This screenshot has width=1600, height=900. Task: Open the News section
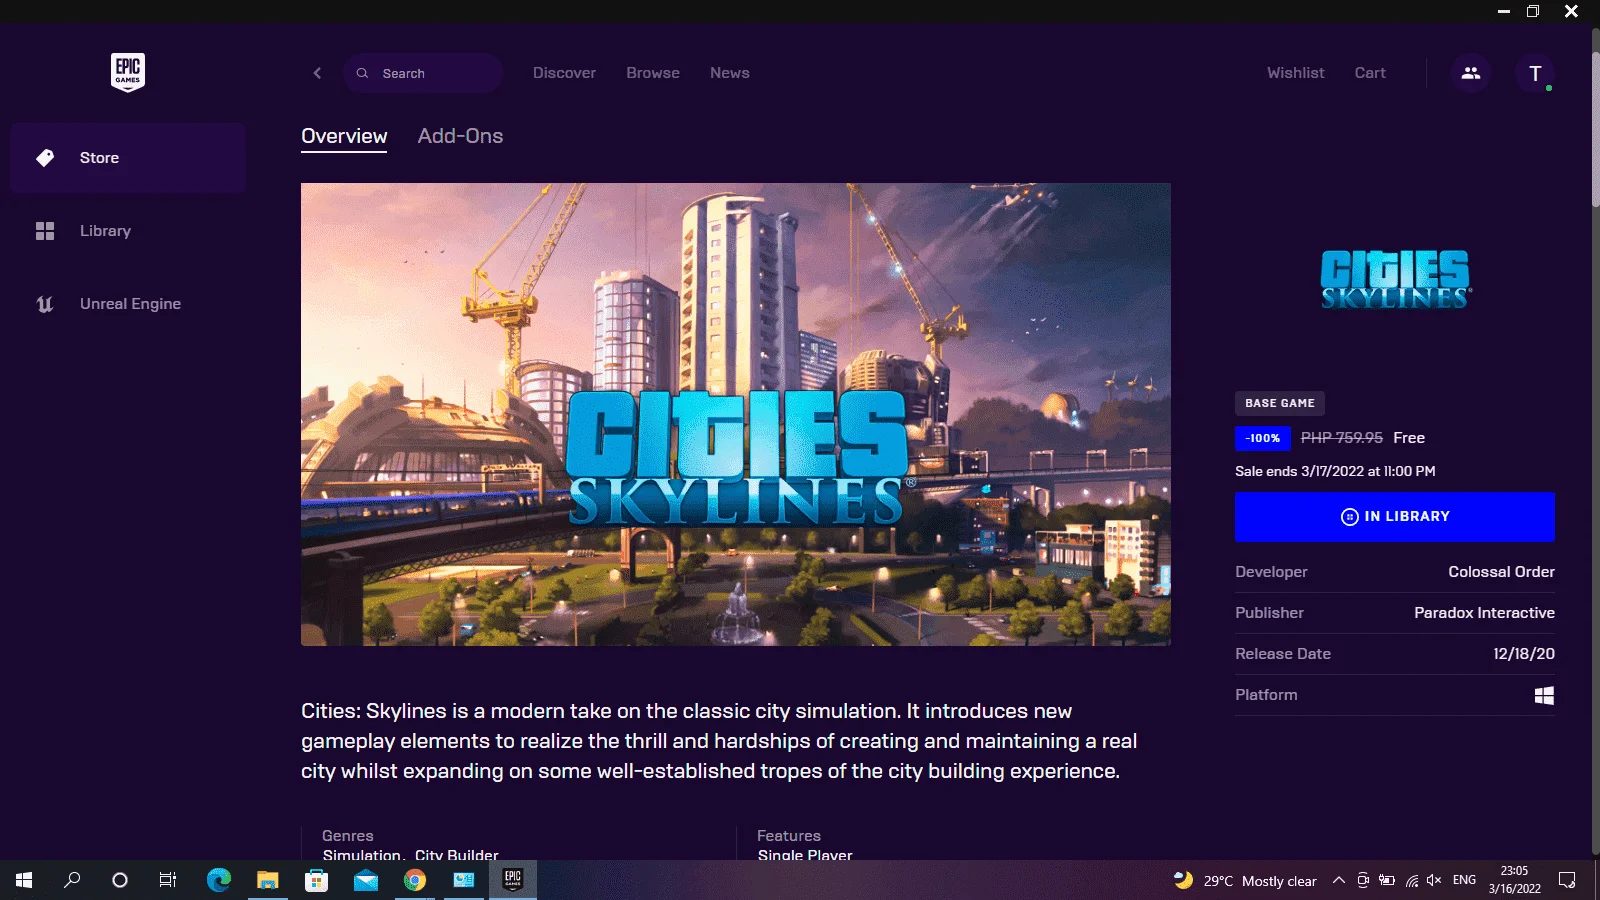pos(730,73)
